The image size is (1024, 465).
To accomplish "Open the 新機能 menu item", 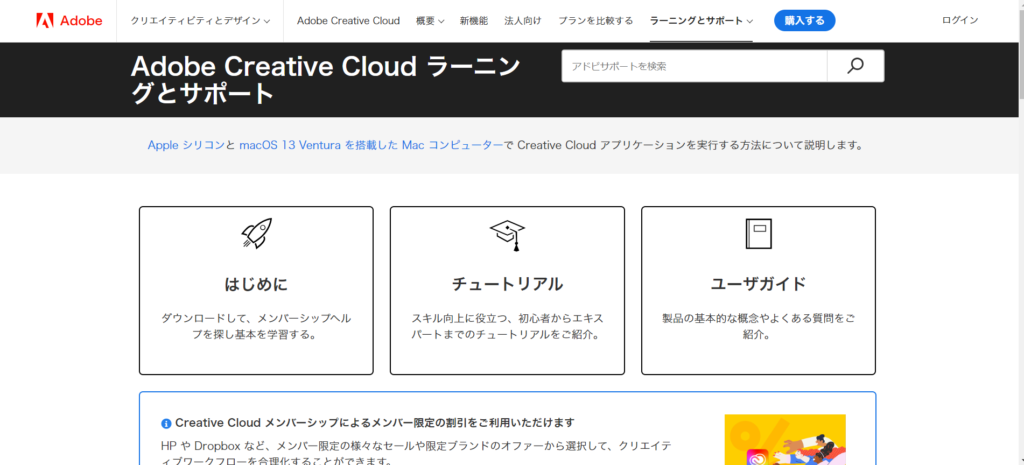I will coord(475,21).
